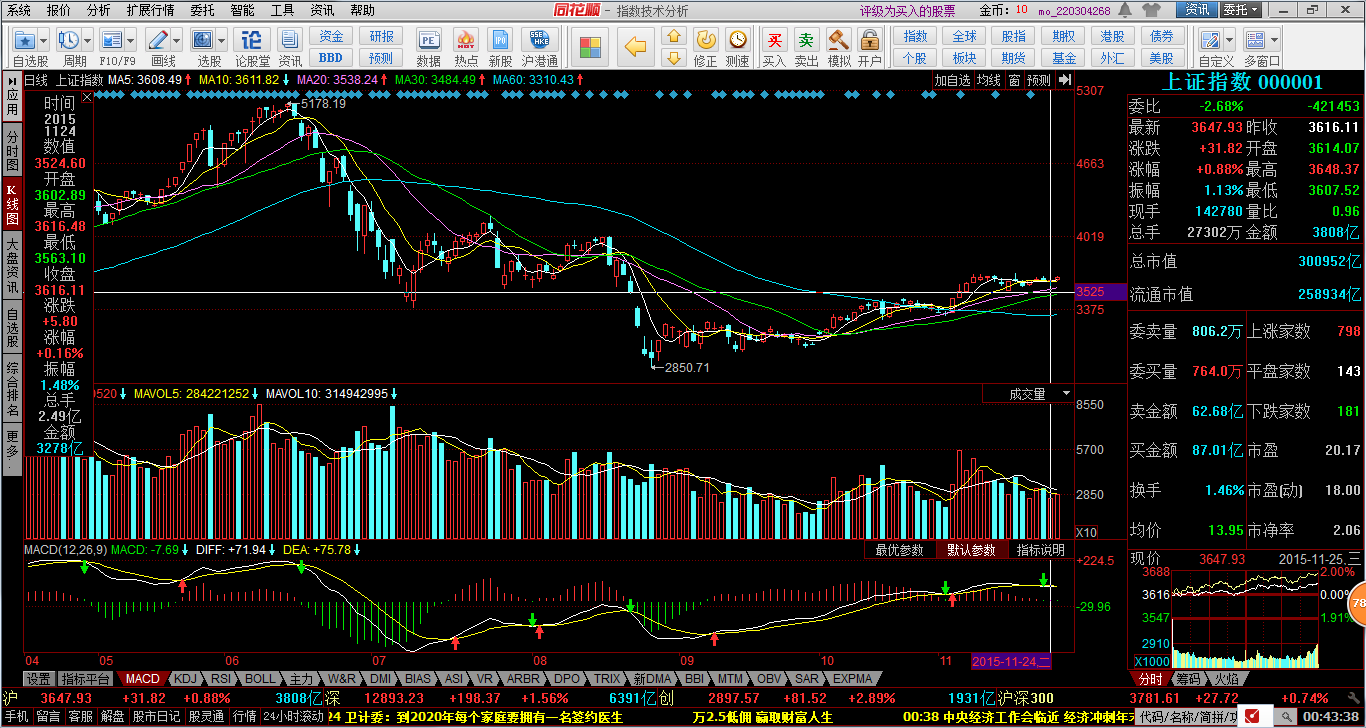Click the BBD toolbar button
Screen dimensions: 1366x728
(x=332, y=58)
